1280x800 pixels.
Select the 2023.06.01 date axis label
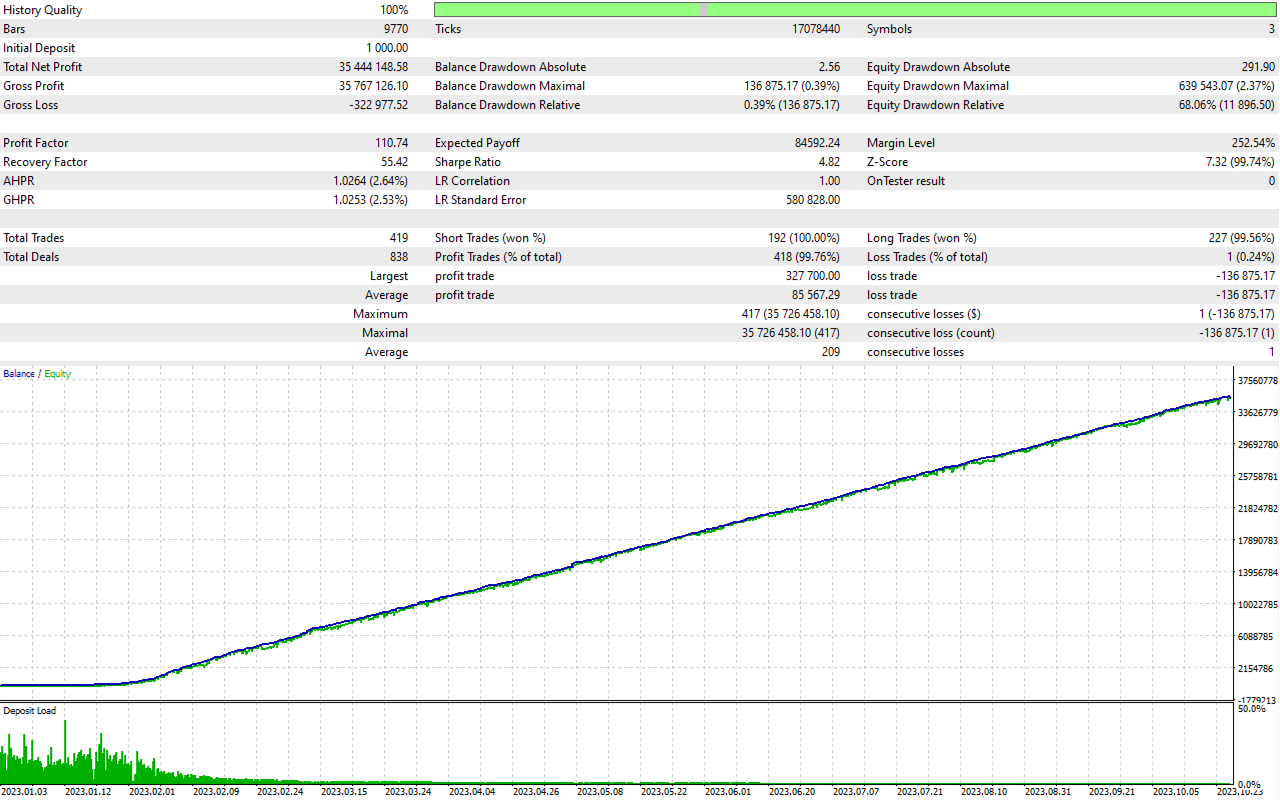click(x=728, y=791)
